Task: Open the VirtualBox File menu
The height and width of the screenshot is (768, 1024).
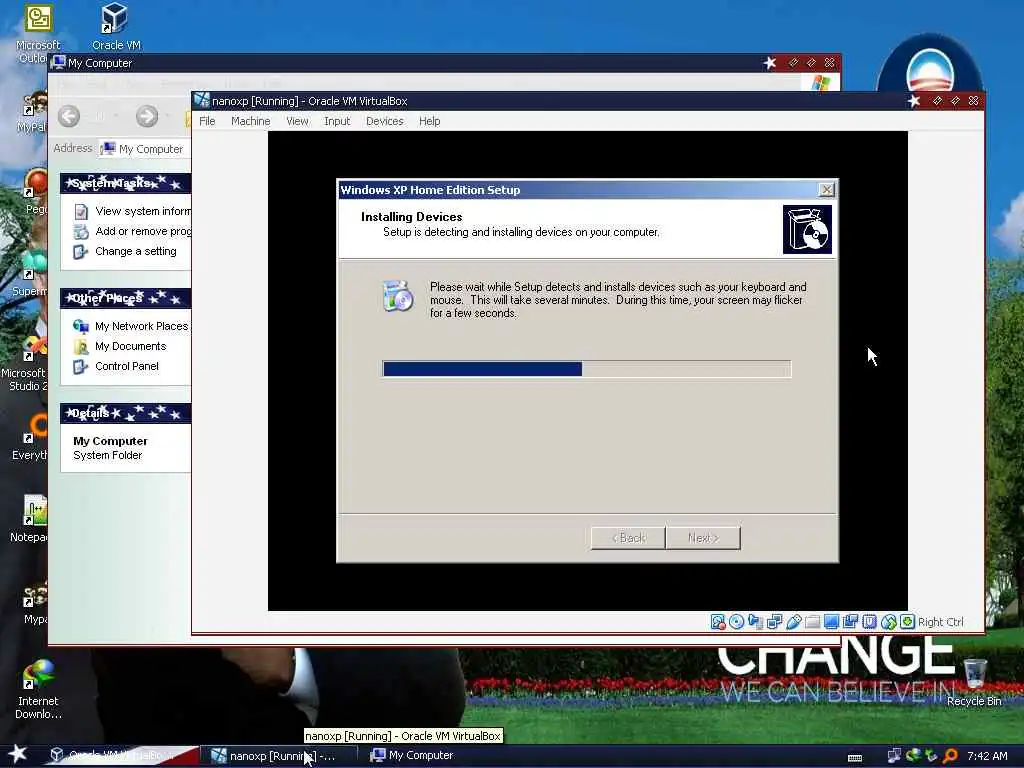Action: click(x=207, y=121)
